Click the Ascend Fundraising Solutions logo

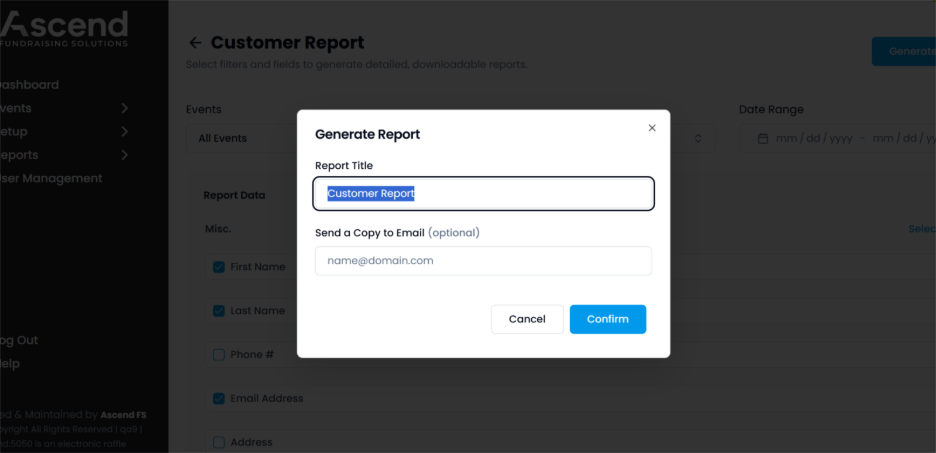(66, 27)
